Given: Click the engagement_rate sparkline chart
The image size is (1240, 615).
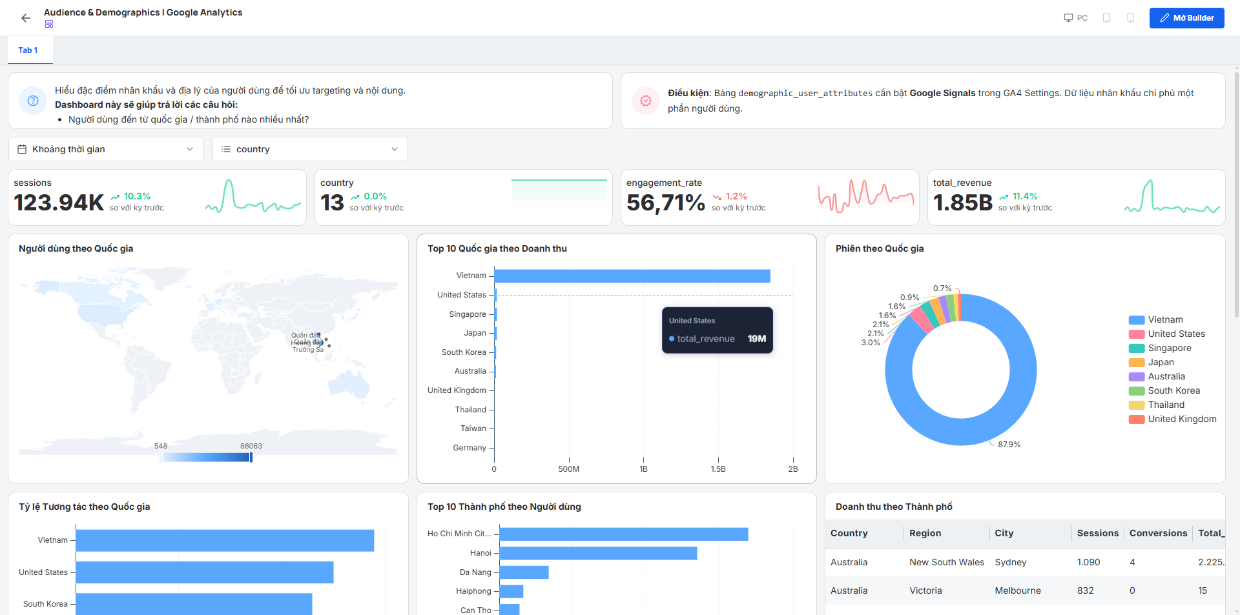Looking at the screenshot, I should point(866,196).
